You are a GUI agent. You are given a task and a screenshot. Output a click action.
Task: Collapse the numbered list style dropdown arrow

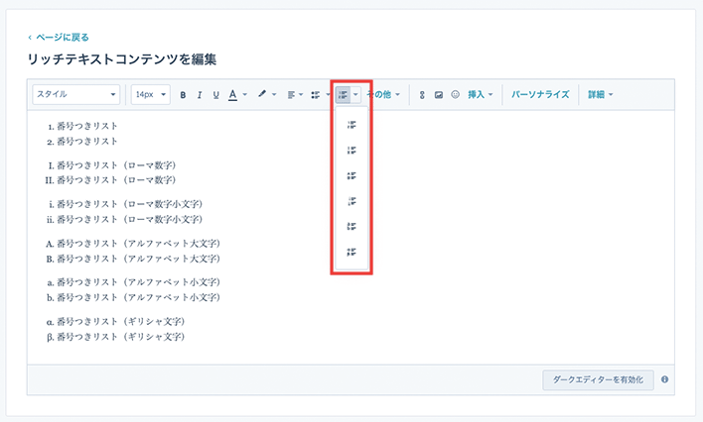356,95
